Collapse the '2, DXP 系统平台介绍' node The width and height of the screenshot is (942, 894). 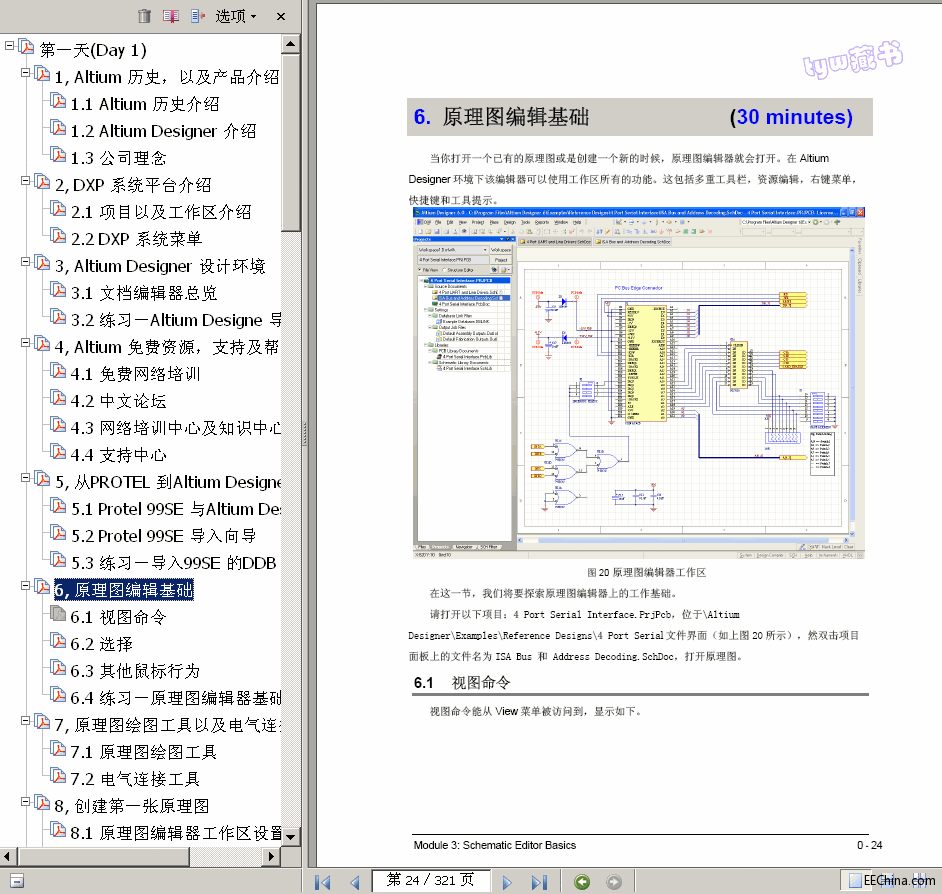click(x=25, y=180)
